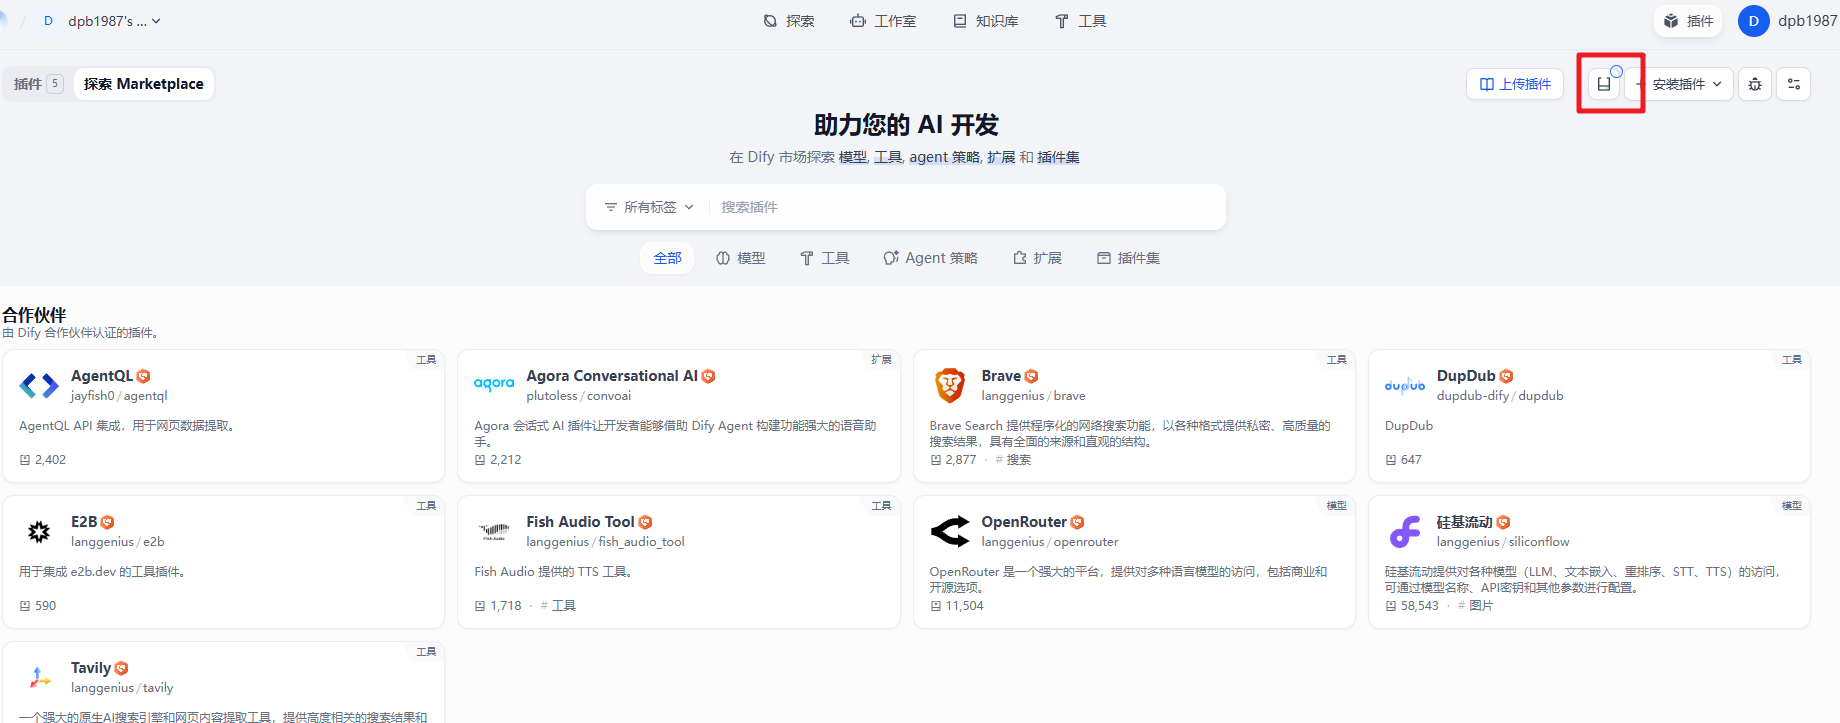Open 工作室 from the top navigation
1840x723 pixels.
883,21
